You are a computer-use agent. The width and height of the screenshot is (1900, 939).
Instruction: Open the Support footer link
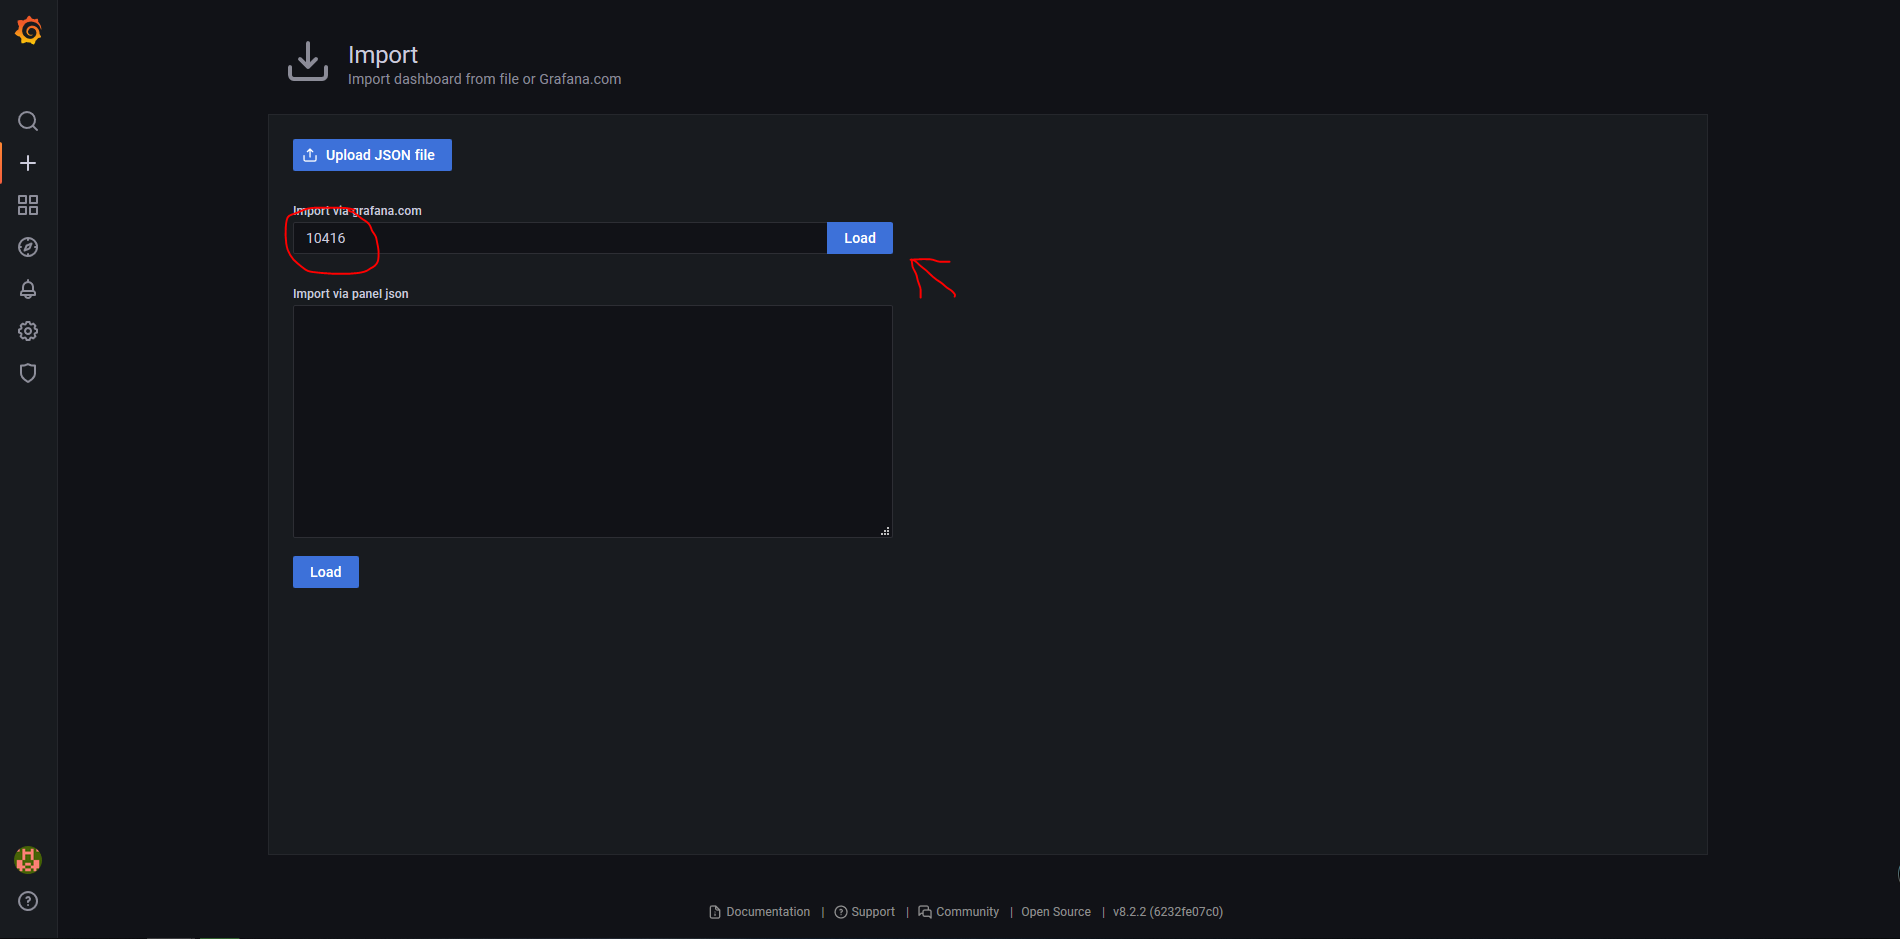pos(873,911)
